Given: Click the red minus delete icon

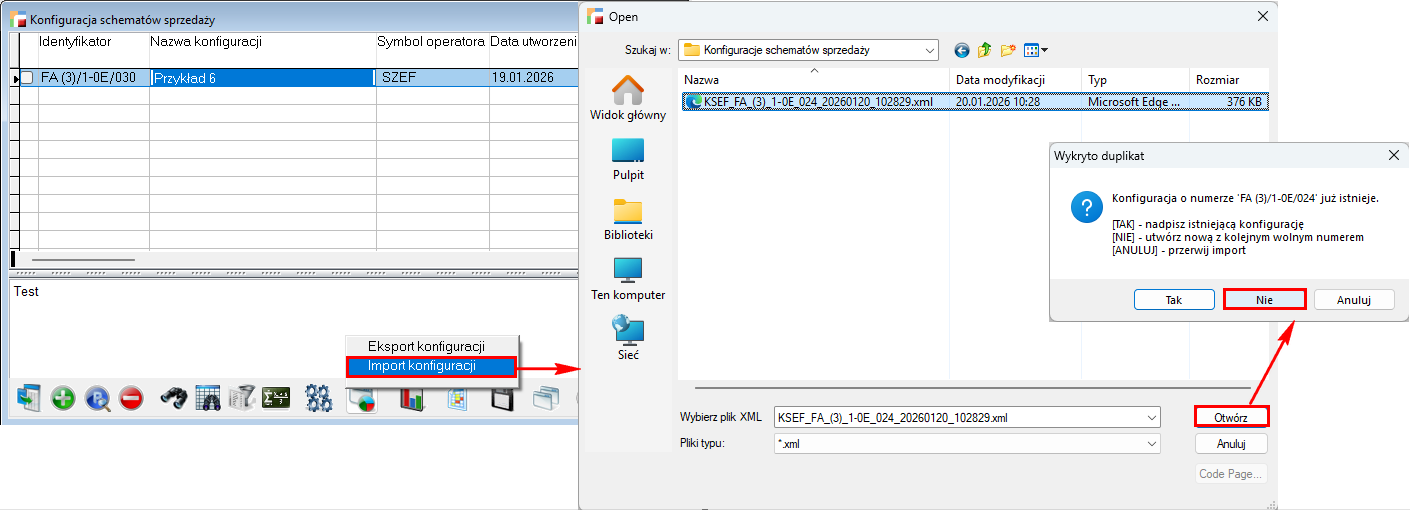Looking at the screenshot, I should (131, 398).
